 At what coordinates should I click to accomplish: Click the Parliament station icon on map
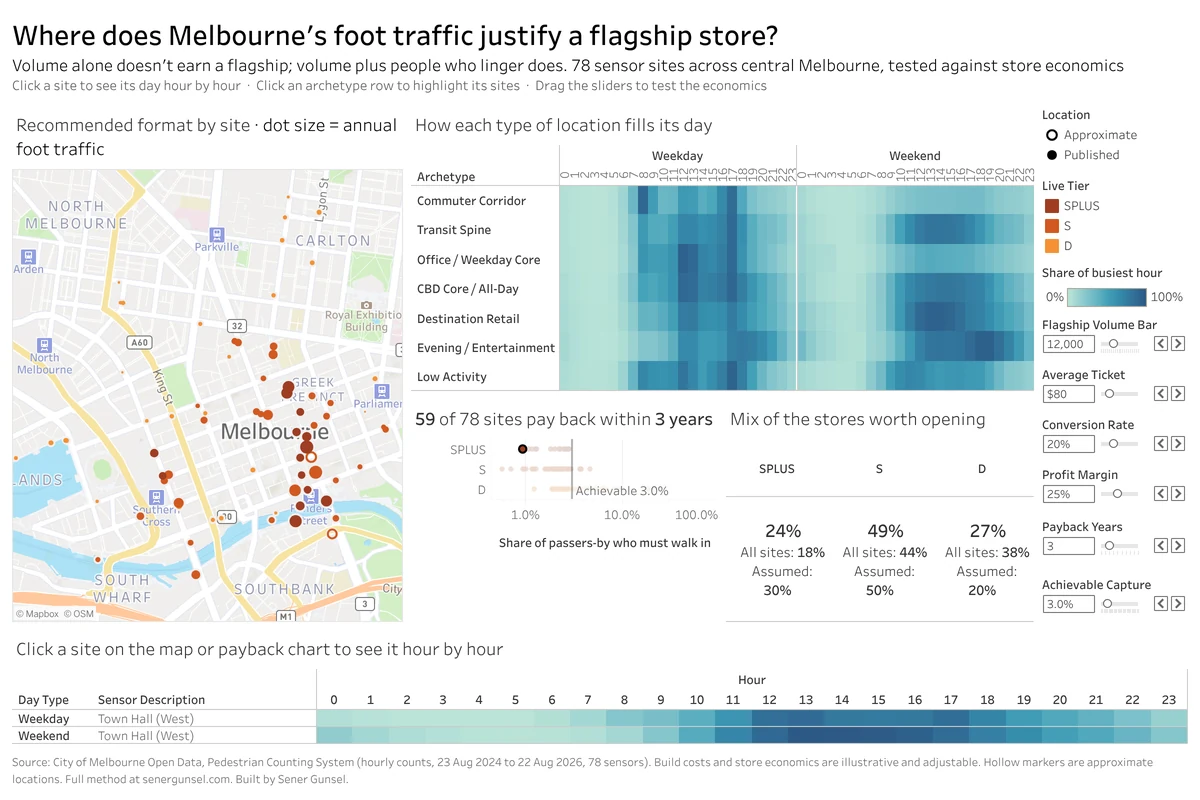pyautogui.click(x=381, y=390)
